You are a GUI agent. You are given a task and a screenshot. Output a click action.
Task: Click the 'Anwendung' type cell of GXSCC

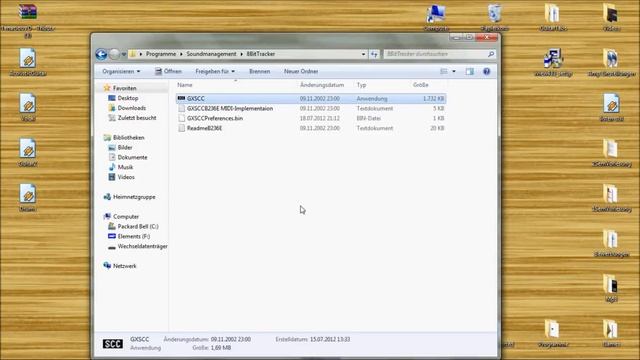point(372,99)
